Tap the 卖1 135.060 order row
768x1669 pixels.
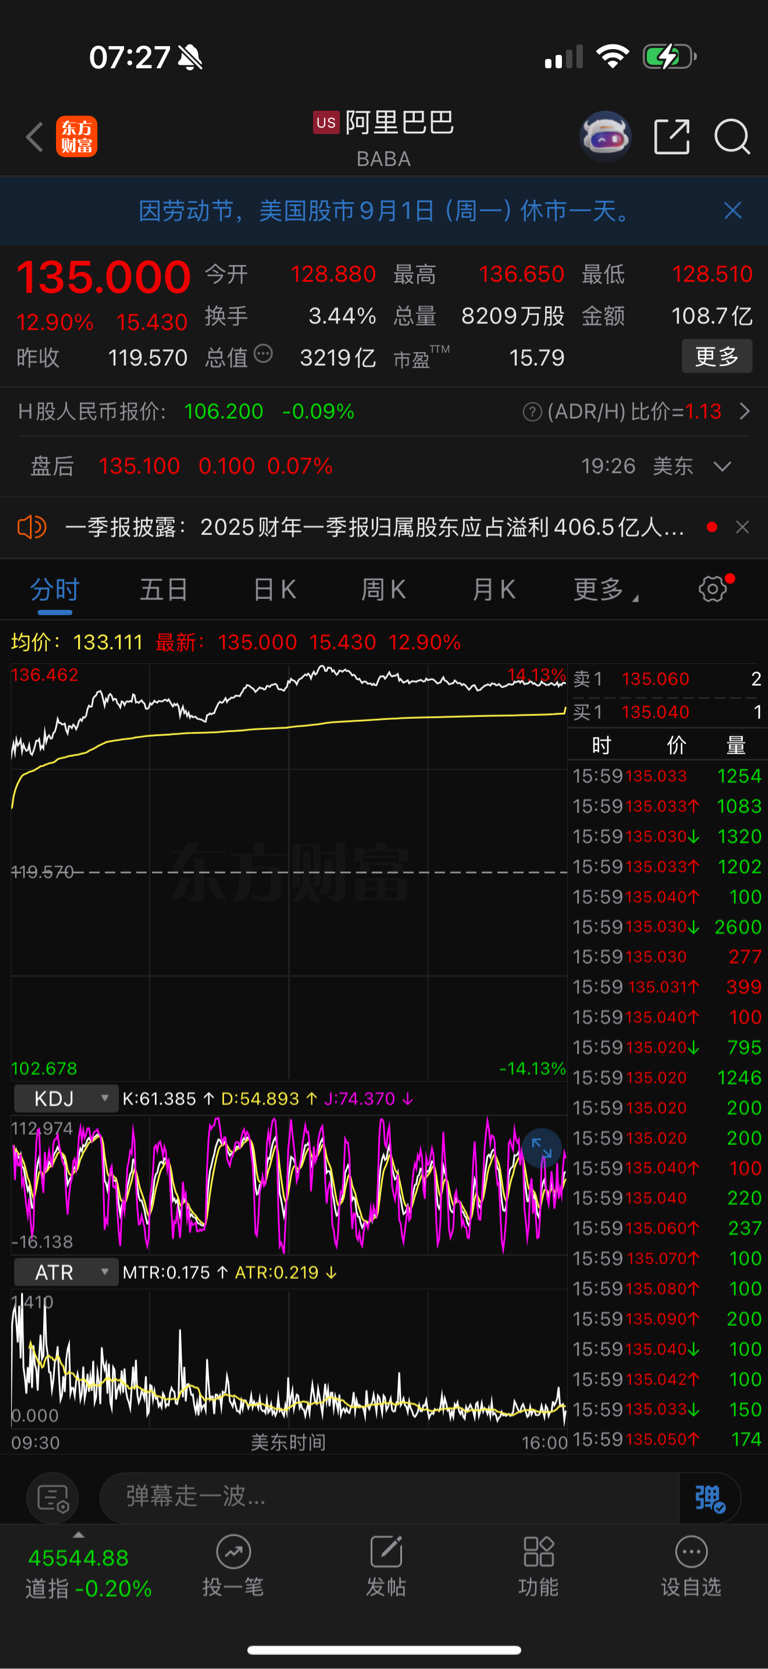click(668, 679)
